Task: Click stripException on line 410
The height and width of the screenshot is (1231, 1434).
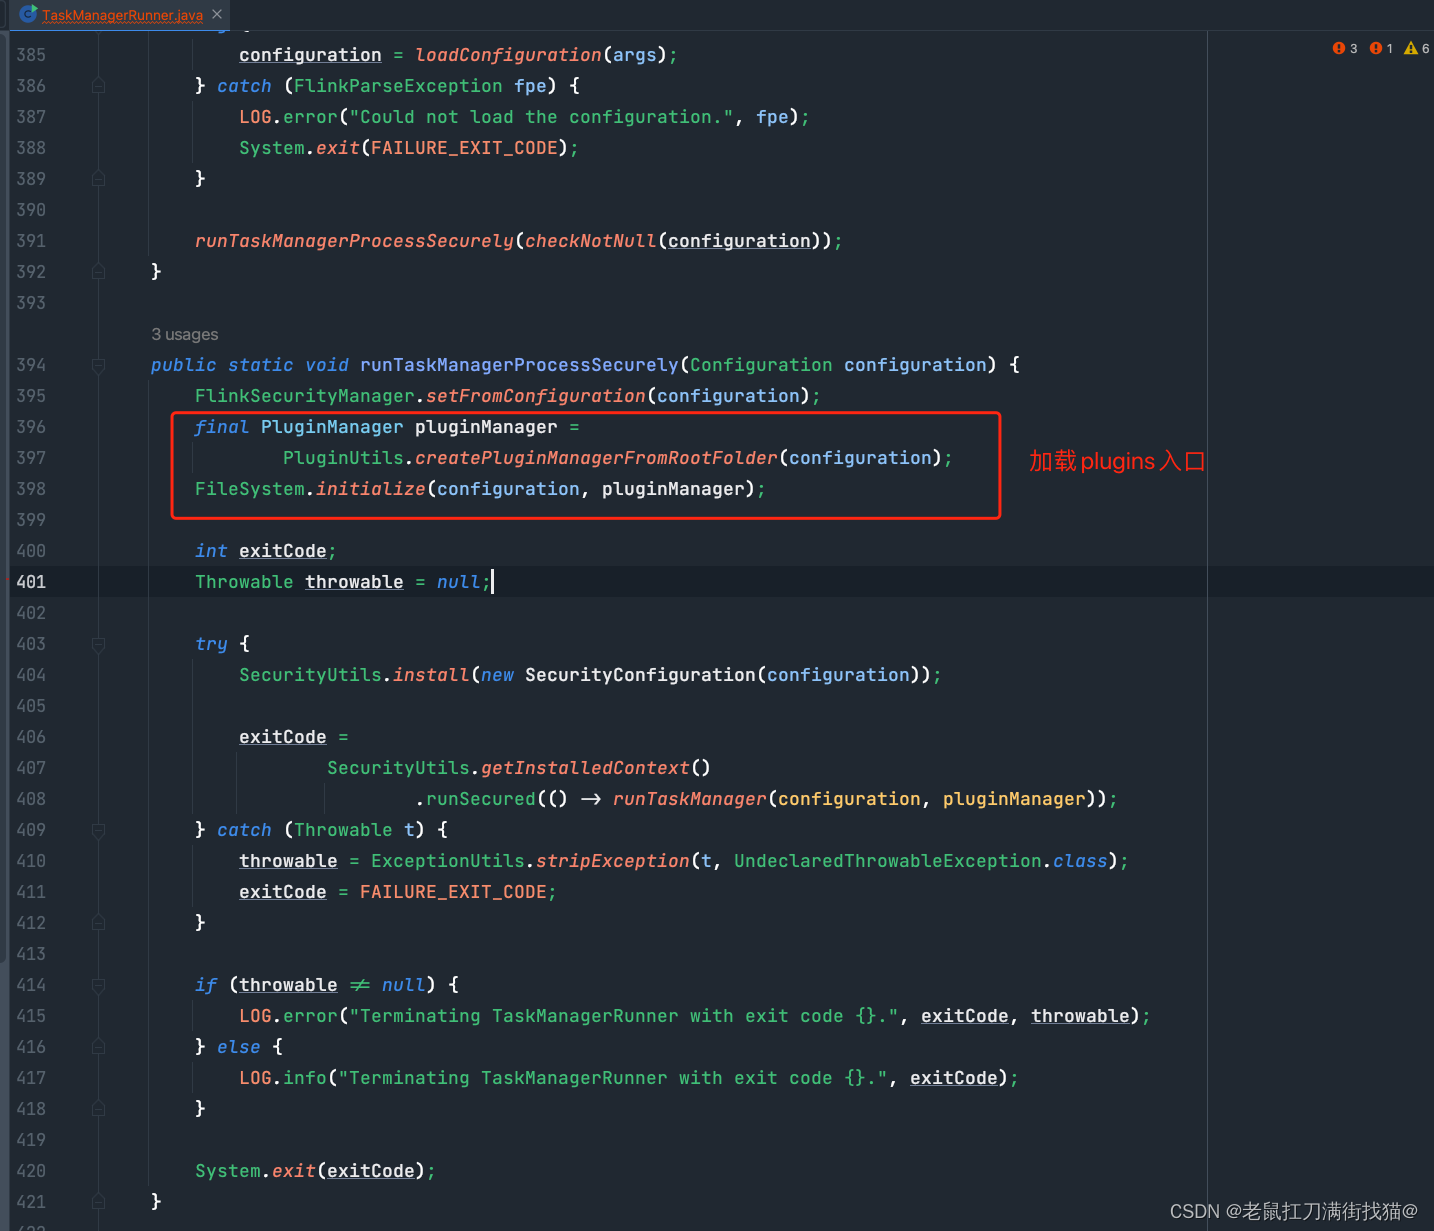Action: pos(613,861)
